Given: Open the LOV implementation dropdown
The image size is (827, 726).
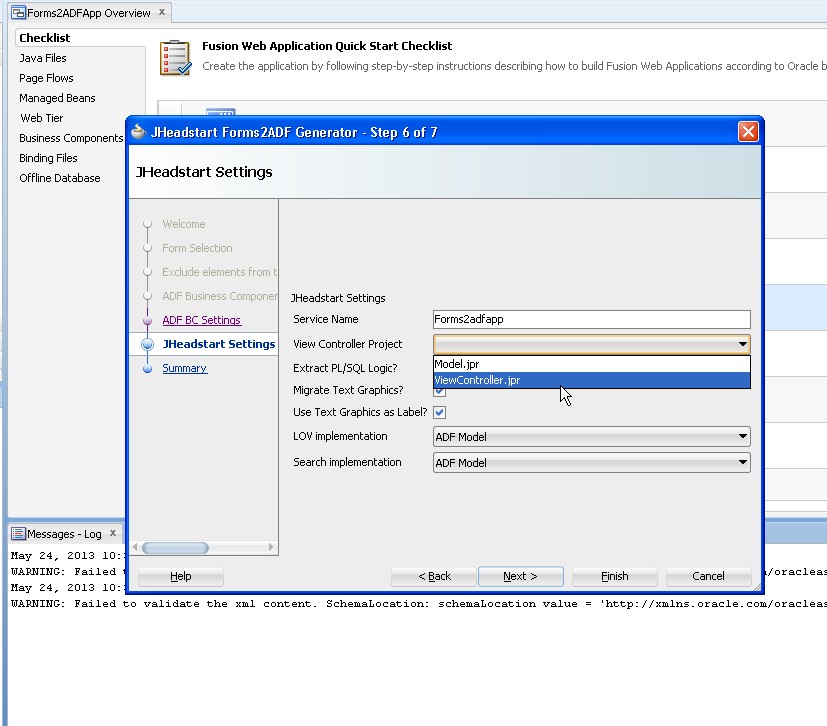Looking at the screenshot, I should [591, 437].
